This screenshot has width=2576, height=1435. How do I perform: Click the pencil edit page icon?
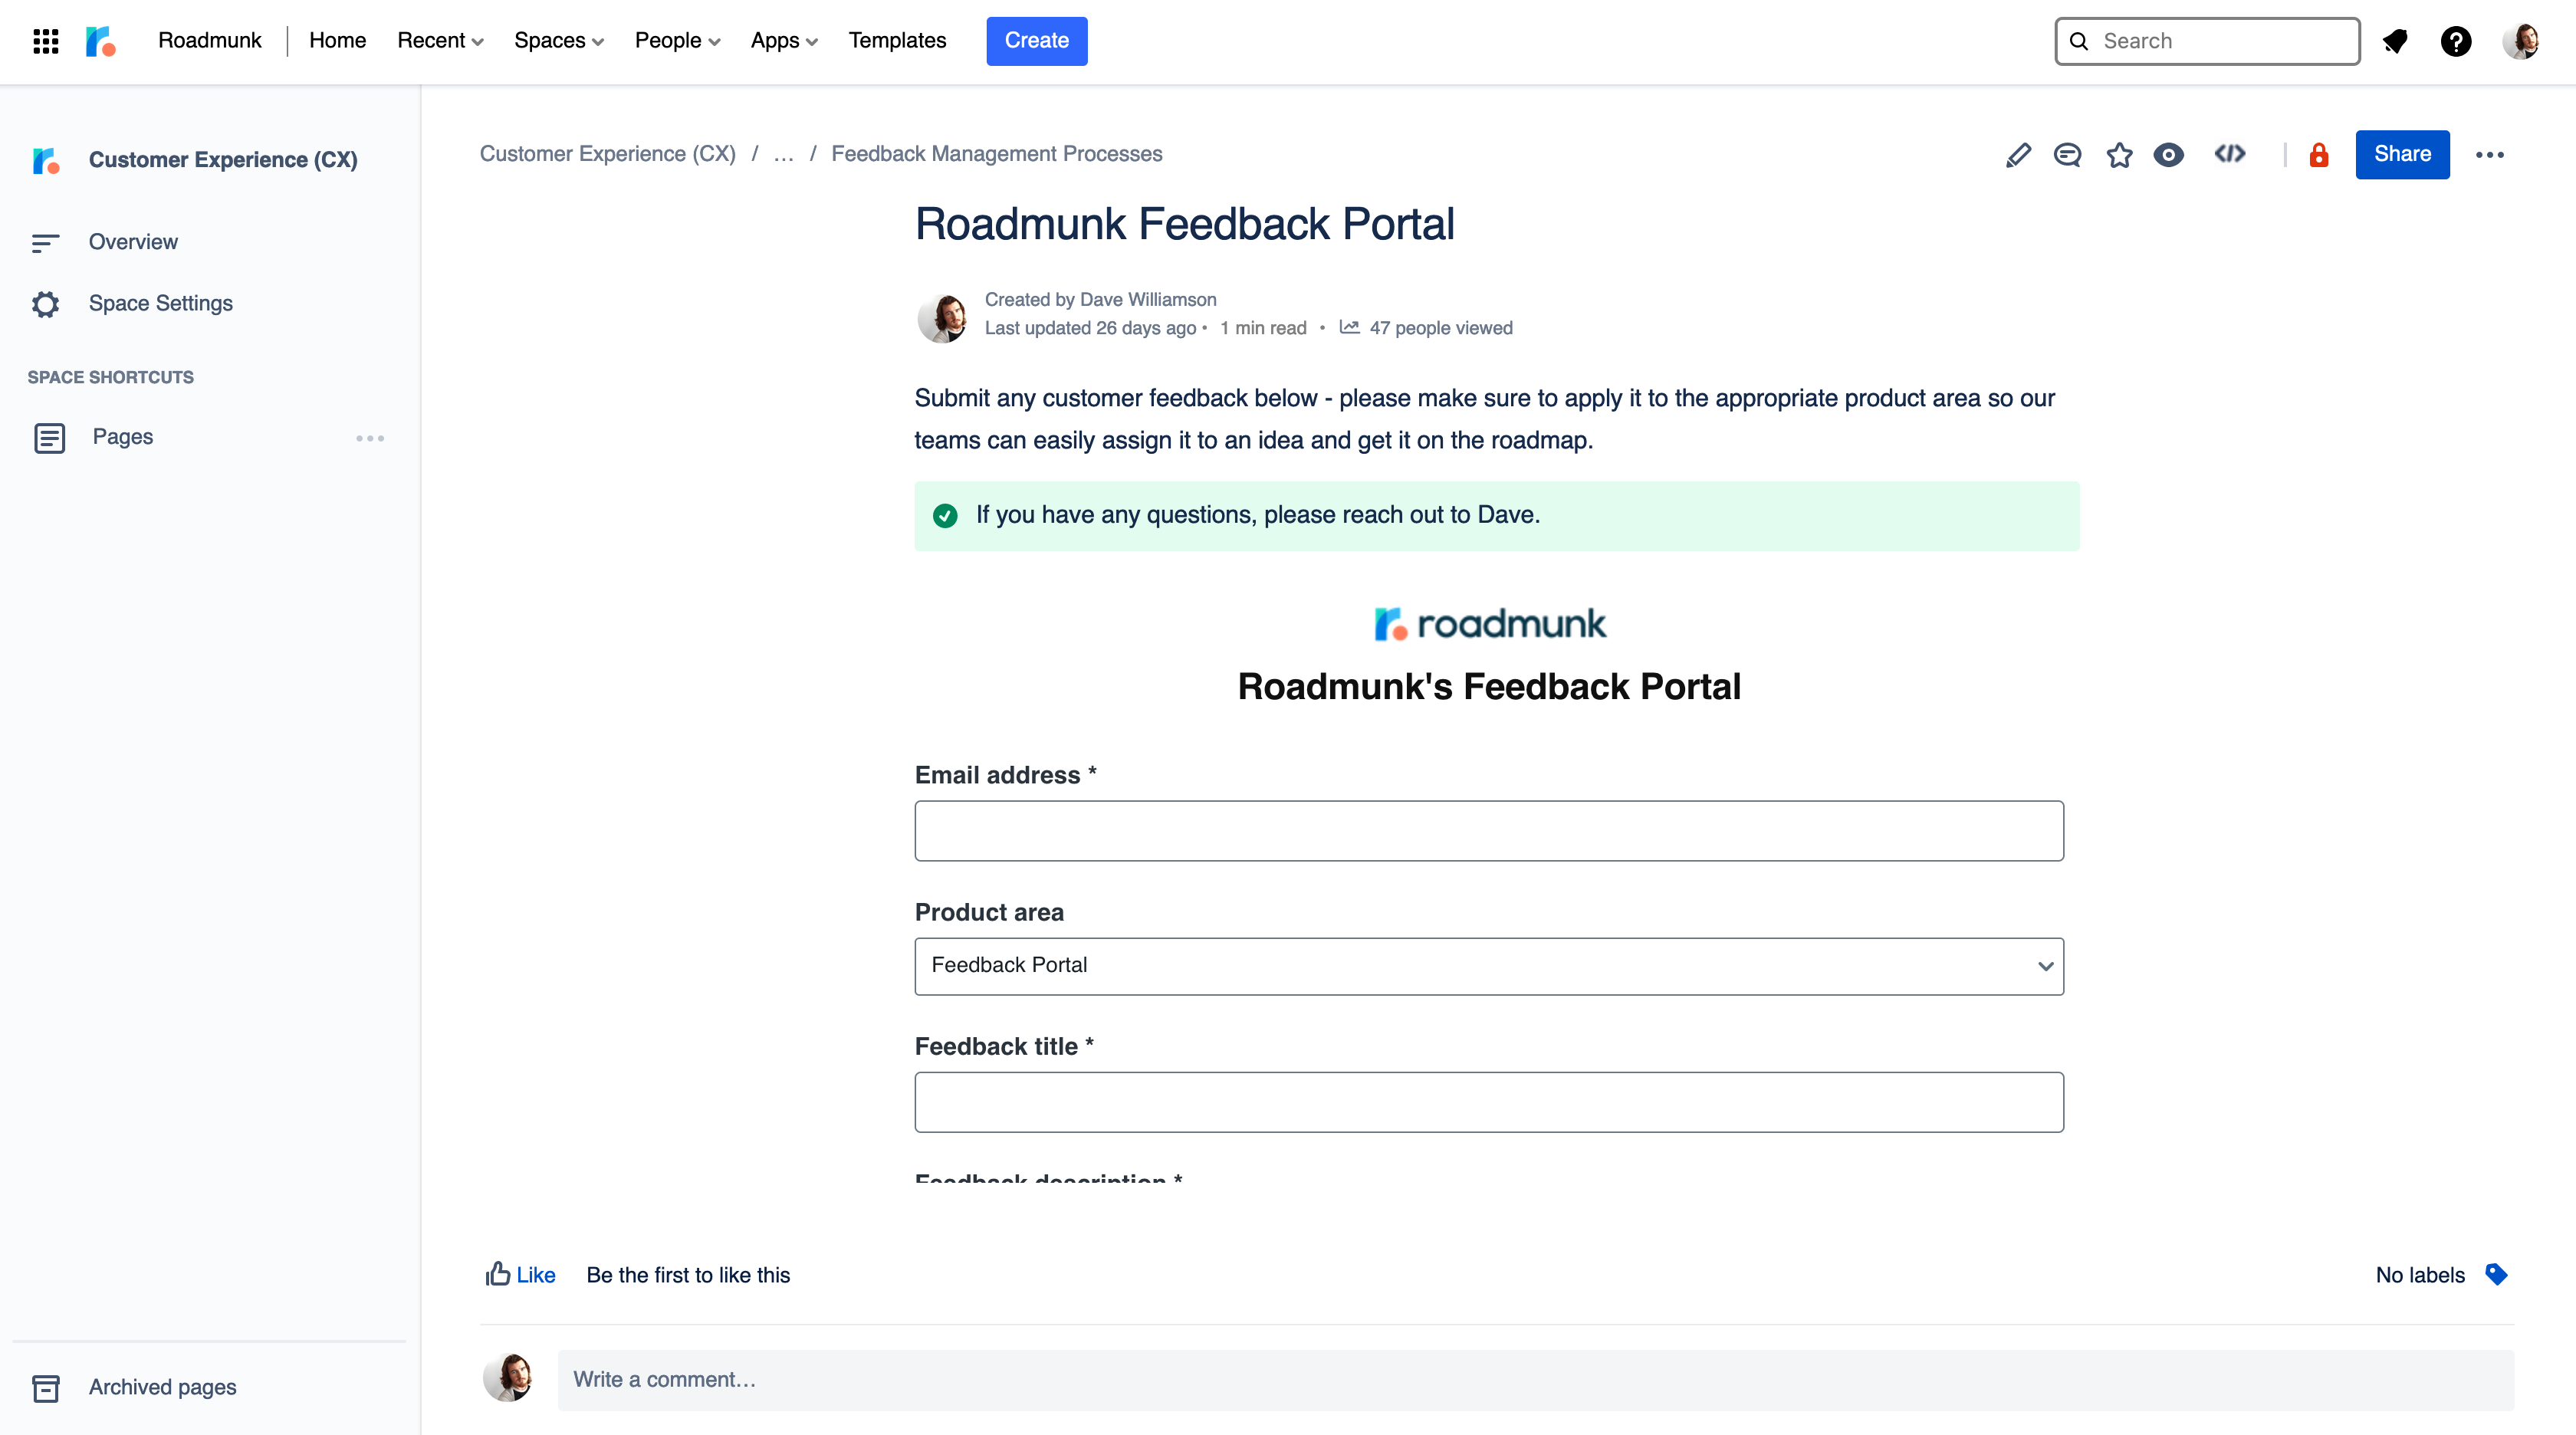2018,155
